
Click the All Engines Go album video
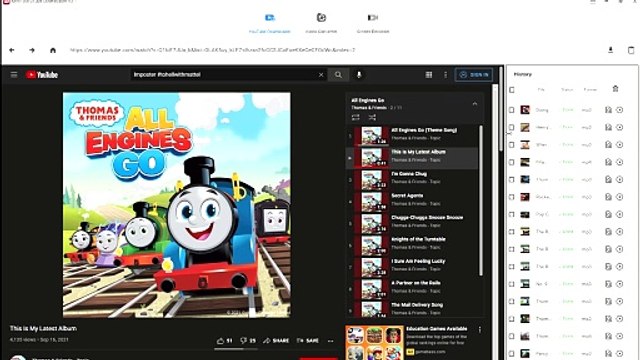(177, 205)
